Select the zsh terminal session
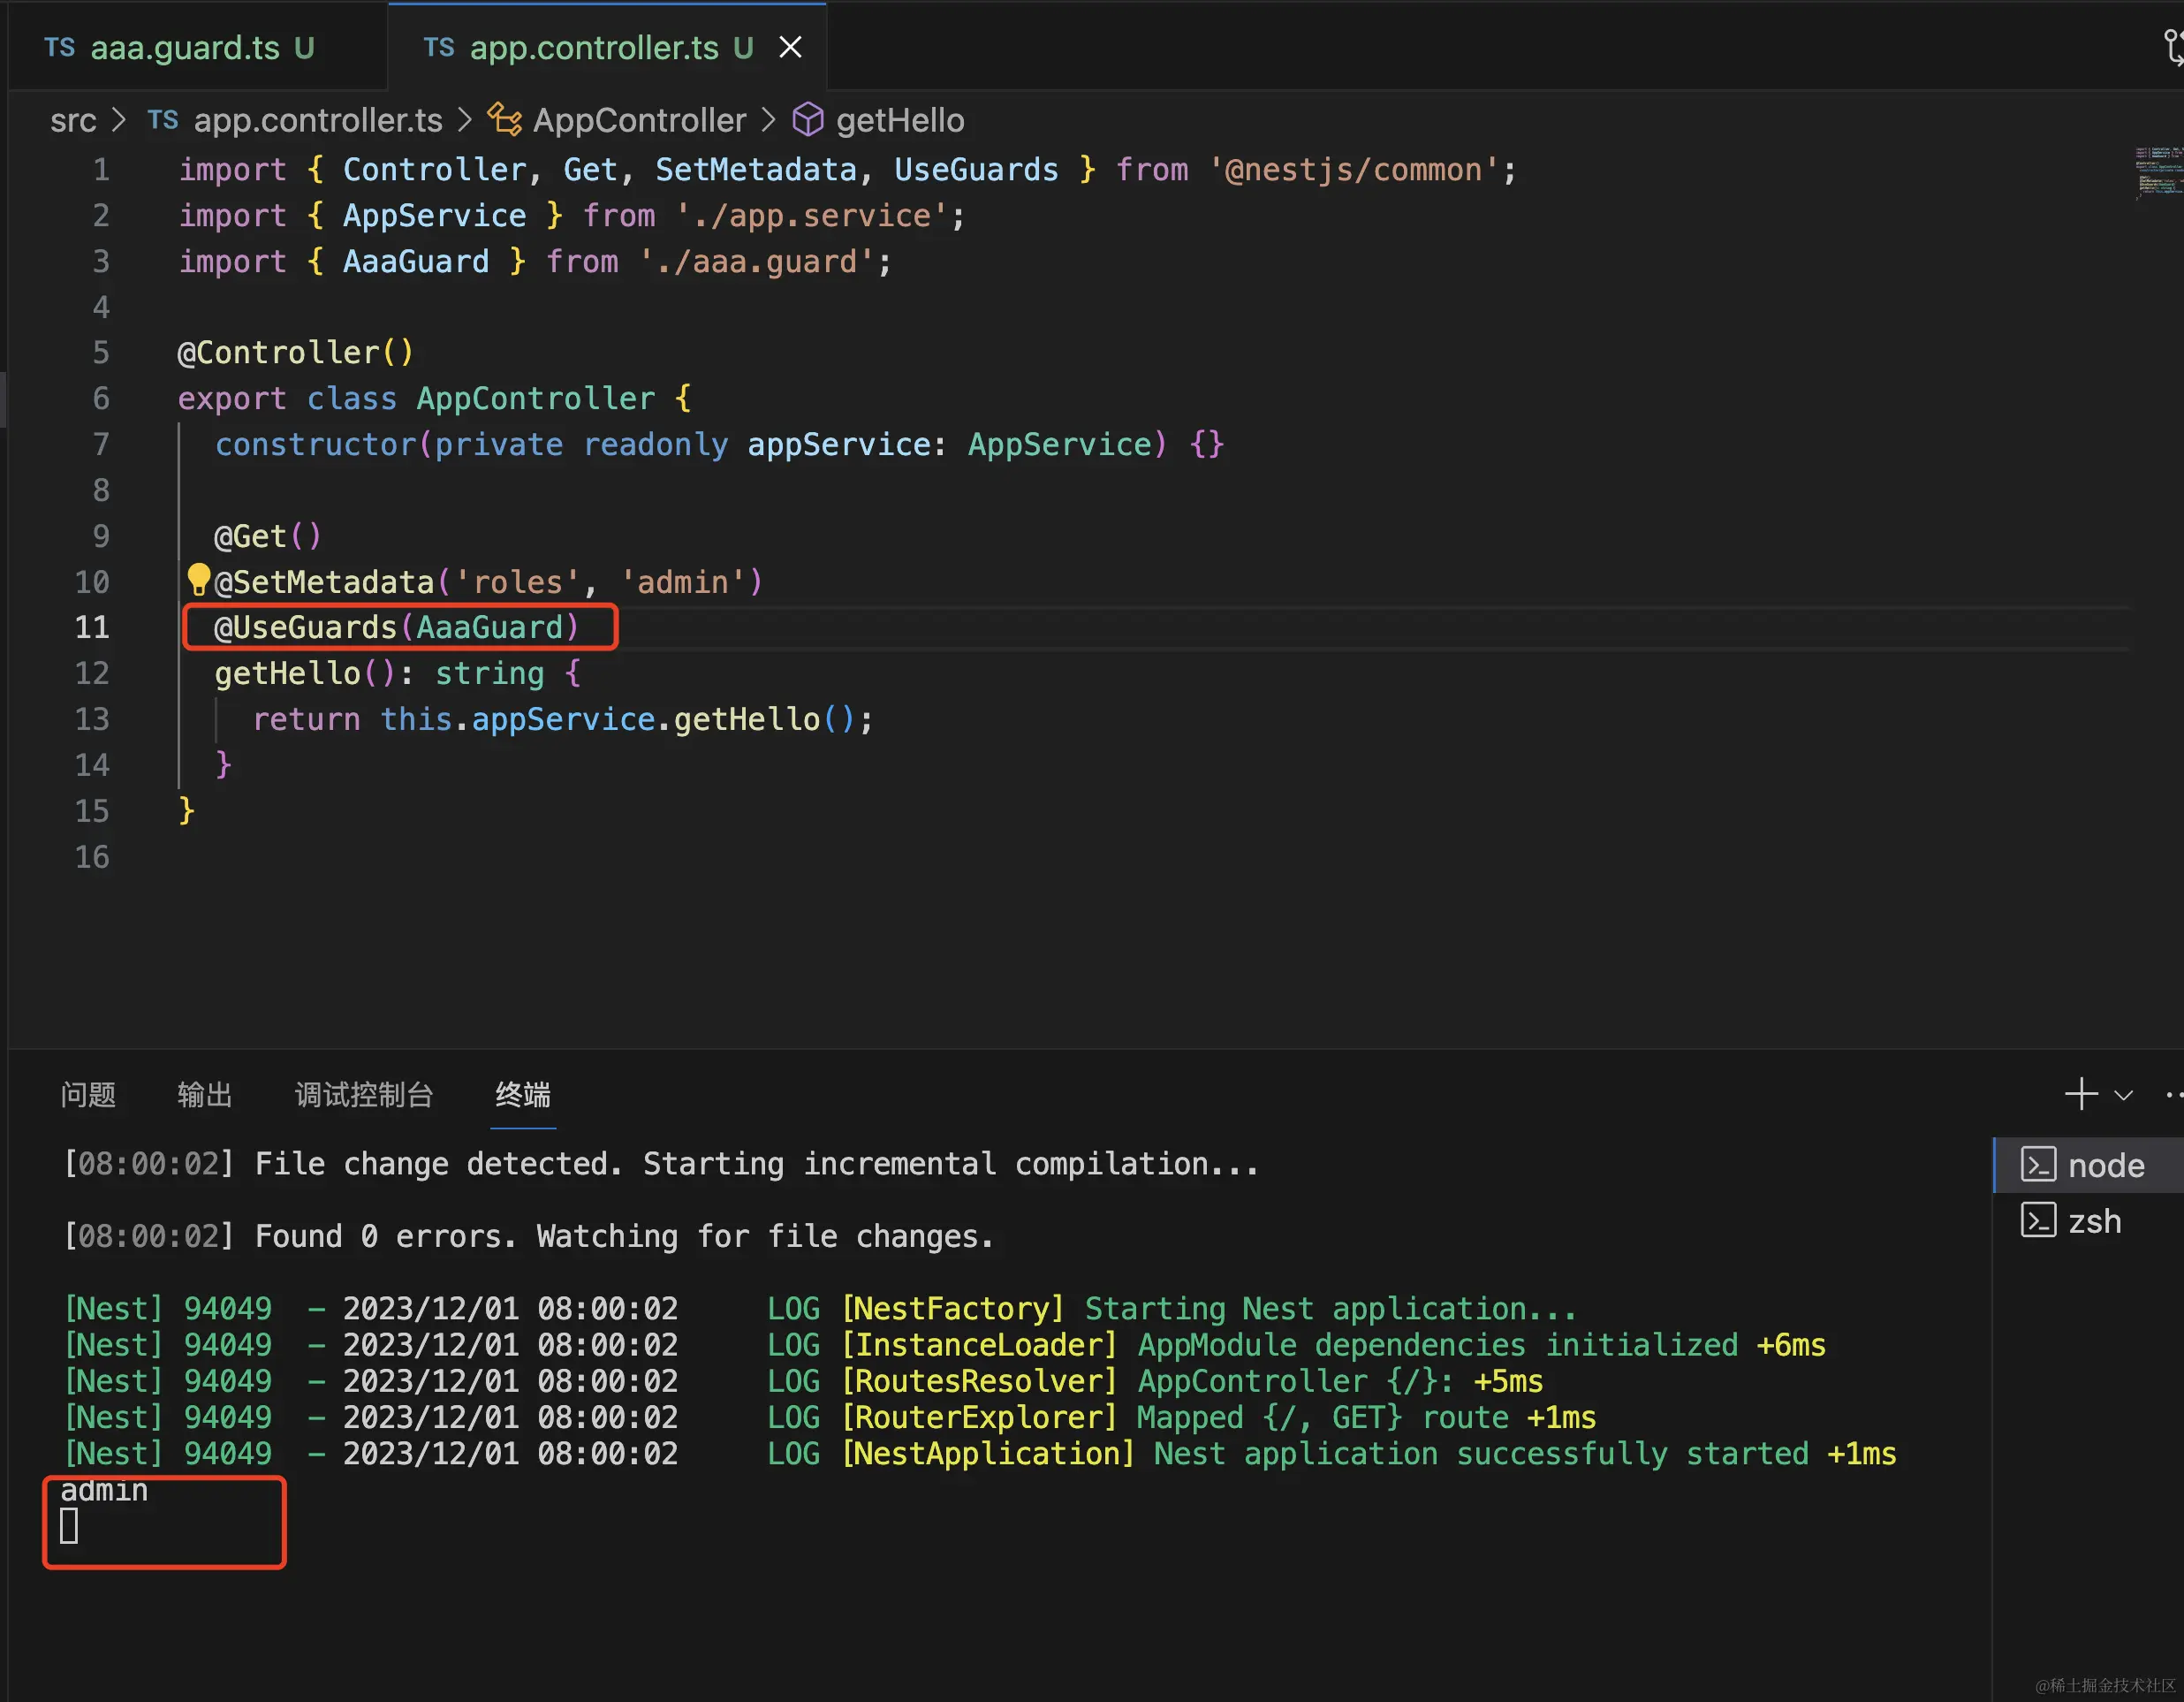 [x=2093, y=1221]
